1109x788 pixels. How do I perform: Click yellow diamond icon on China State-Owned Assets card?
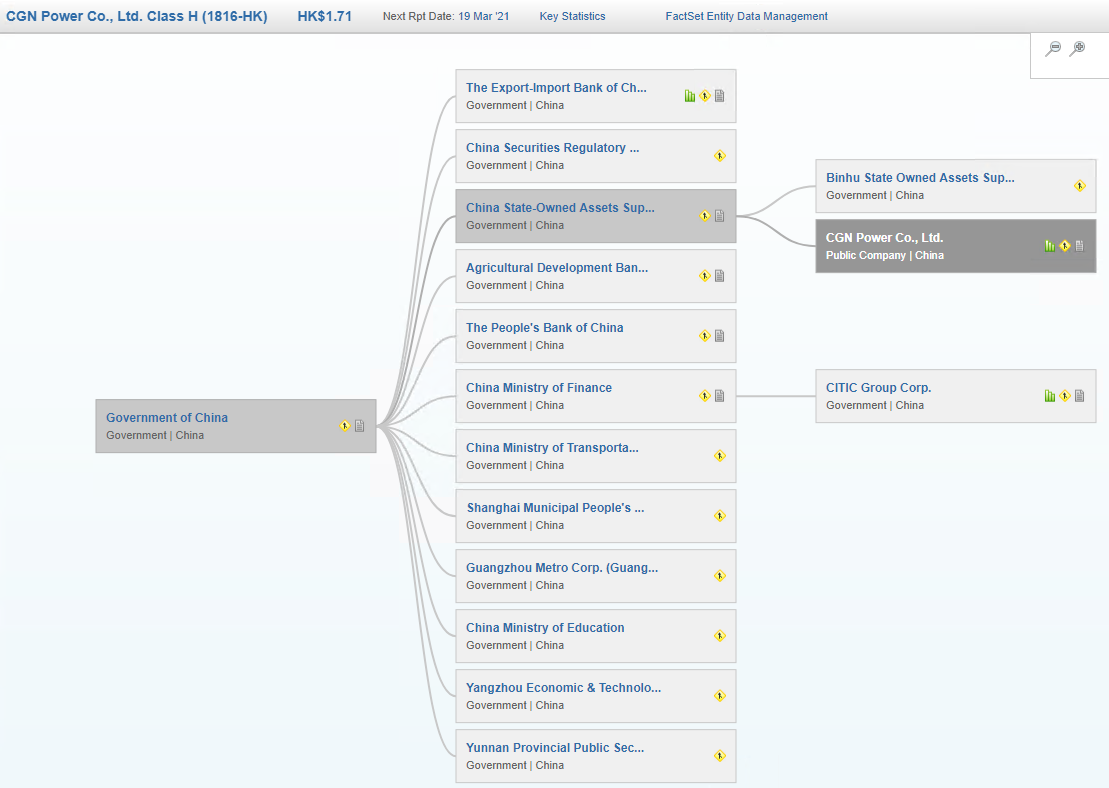click(704, 216)
